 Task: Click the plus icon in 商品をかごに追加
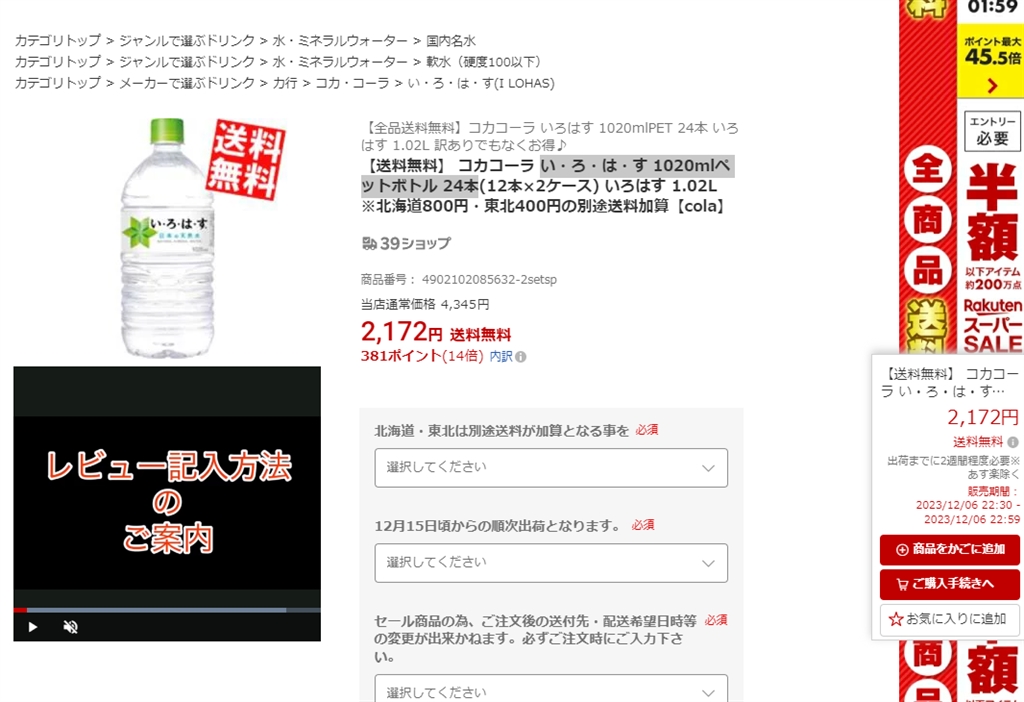(x=902, y=550)
